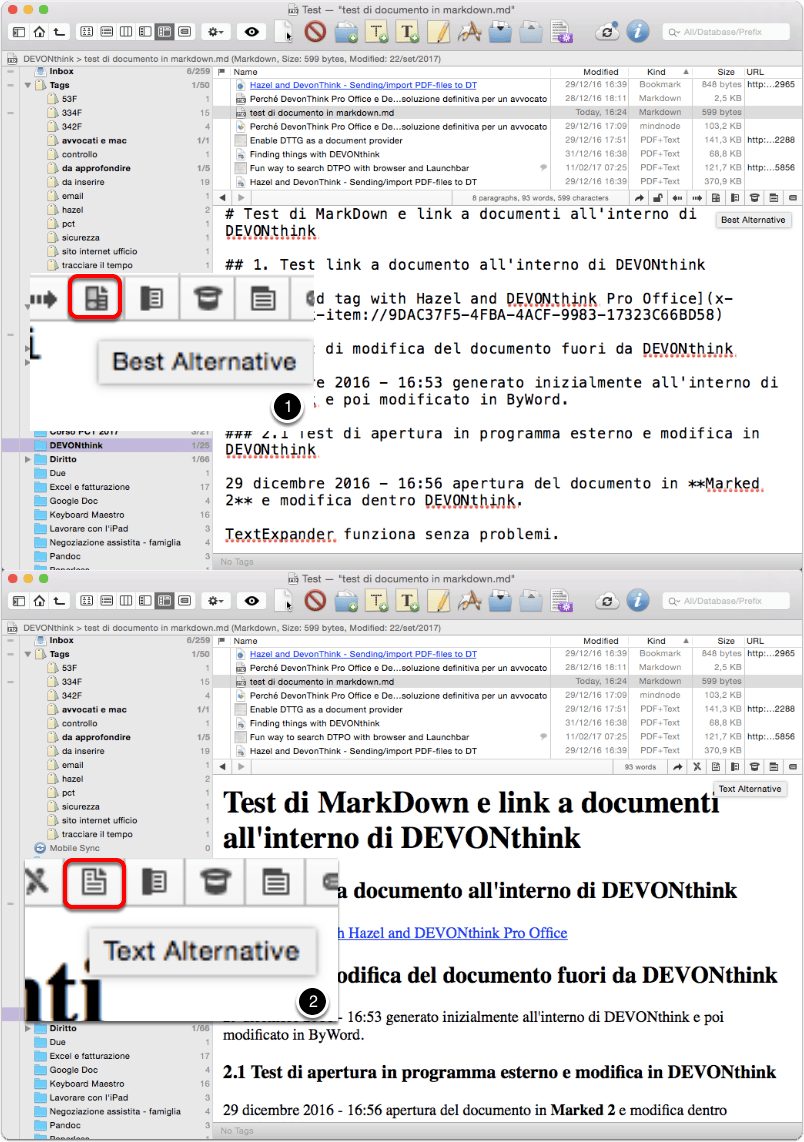Click the highlighted Text Alternative icon in the enlarged callout
Image resolution: width=804 pixels, height=1142 pixels.
pos(94,882)
